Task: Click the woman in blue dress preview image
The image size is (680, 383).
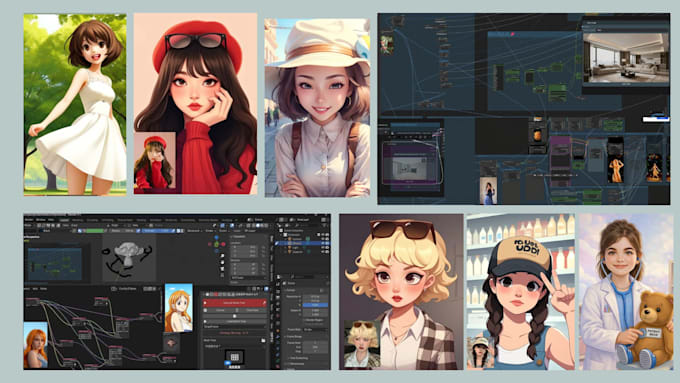Action: click(489, 190)
